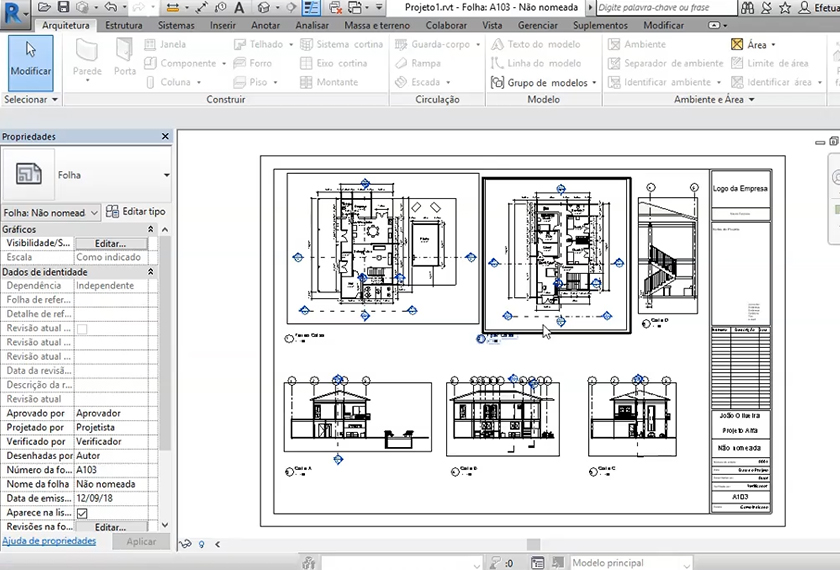Viewport: 840px width, 570px height.
Task: Switch to the Estrutura ribbon tab
Action: point(123,25)
